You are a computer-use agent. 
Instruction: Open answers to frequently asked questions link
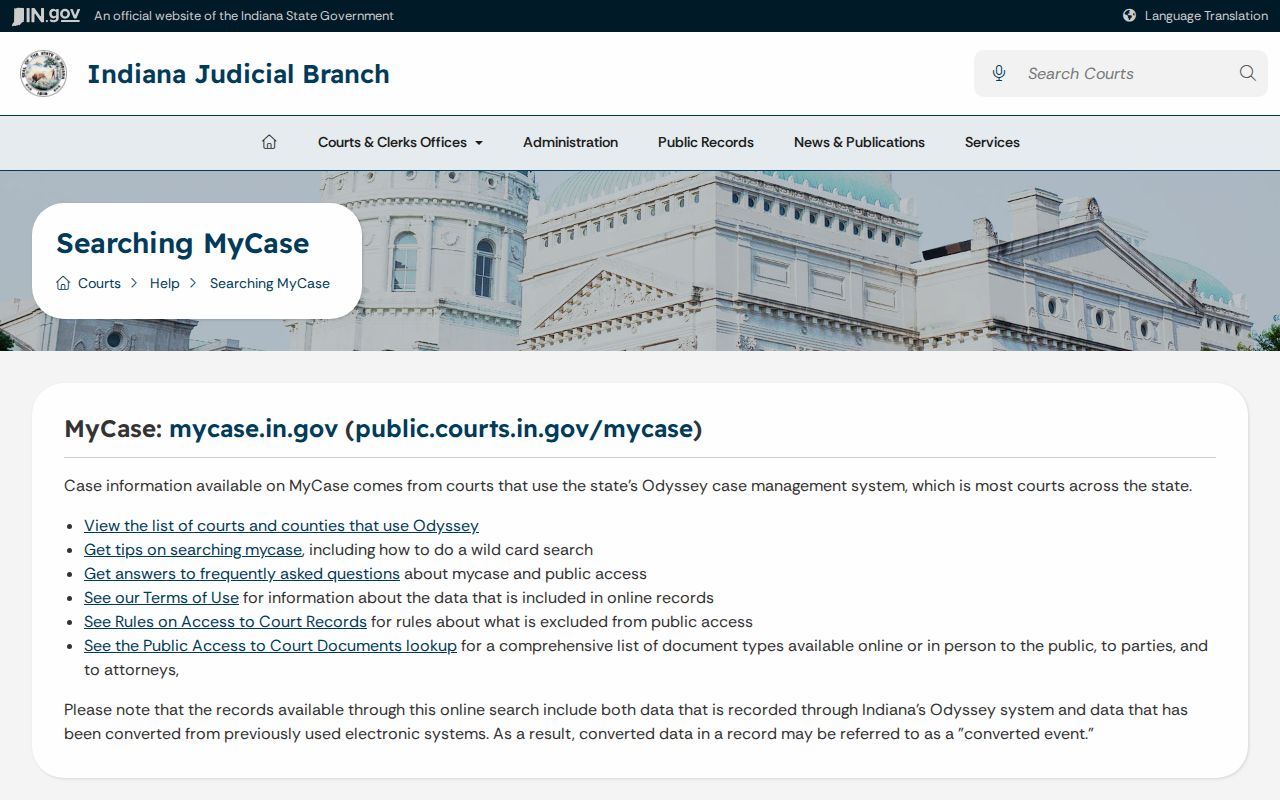[x=242, y=573]
